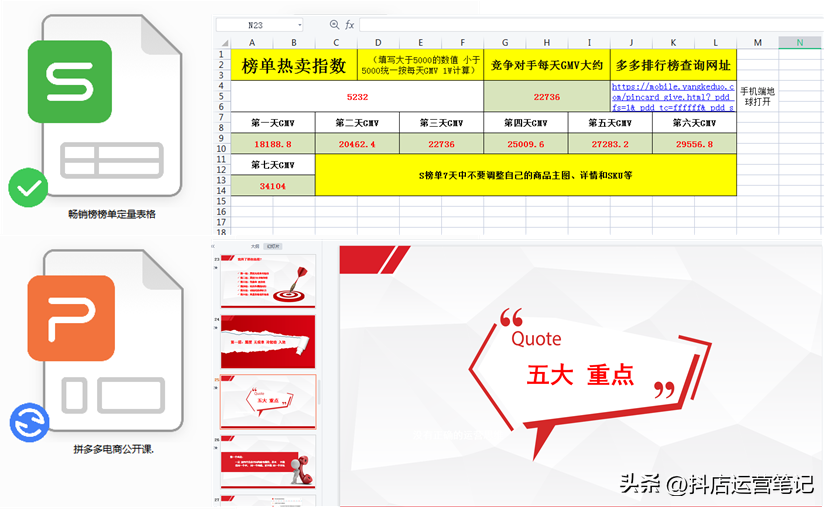Click the 拼多多电商公开课 file name label

click(x=113, y=449)
